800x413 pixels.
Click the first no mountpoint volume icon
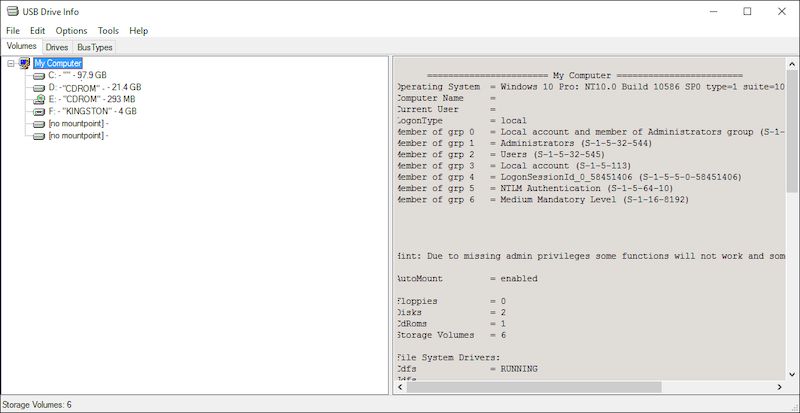39,124
